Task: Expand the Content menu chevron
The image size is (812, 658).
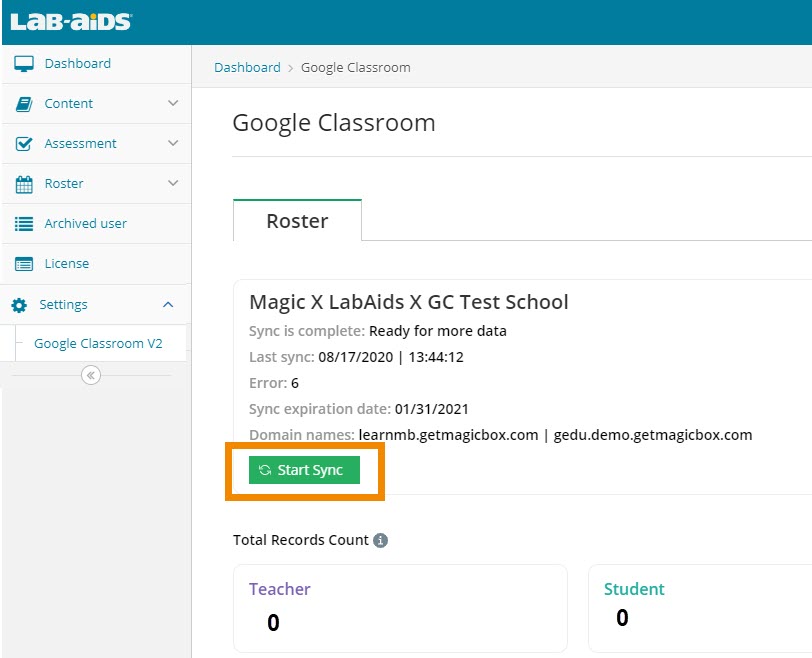Action: pyautogui.click(x=173, y=103)
